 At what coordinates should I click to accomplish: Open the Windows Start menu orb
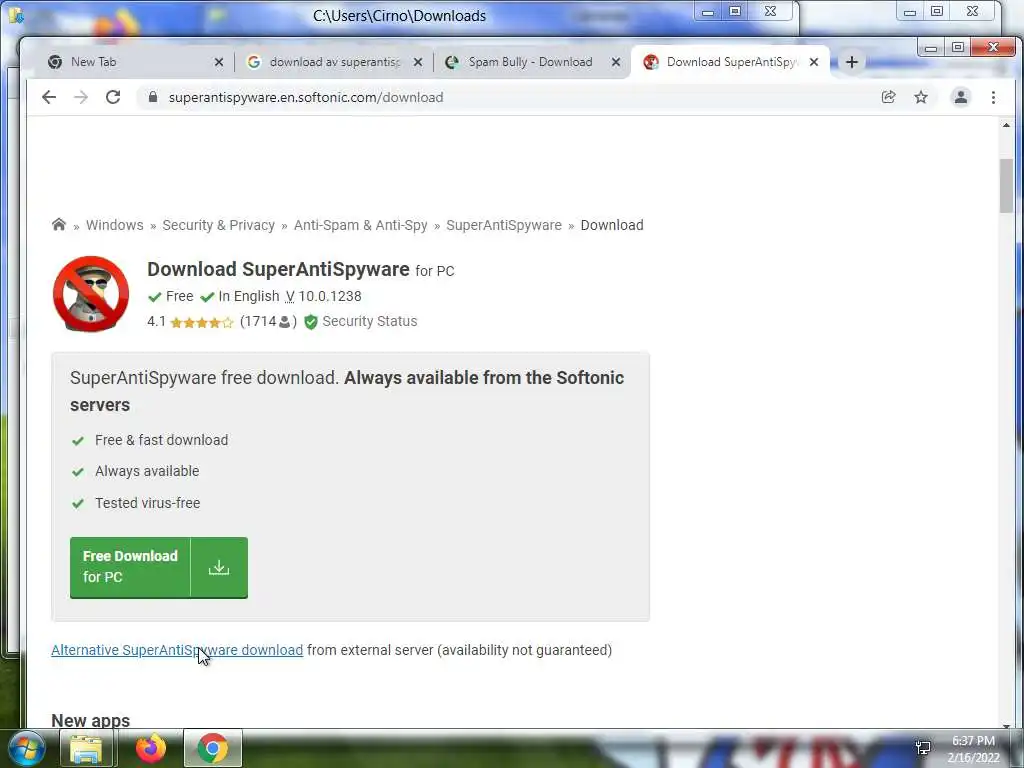coord(26,748)
